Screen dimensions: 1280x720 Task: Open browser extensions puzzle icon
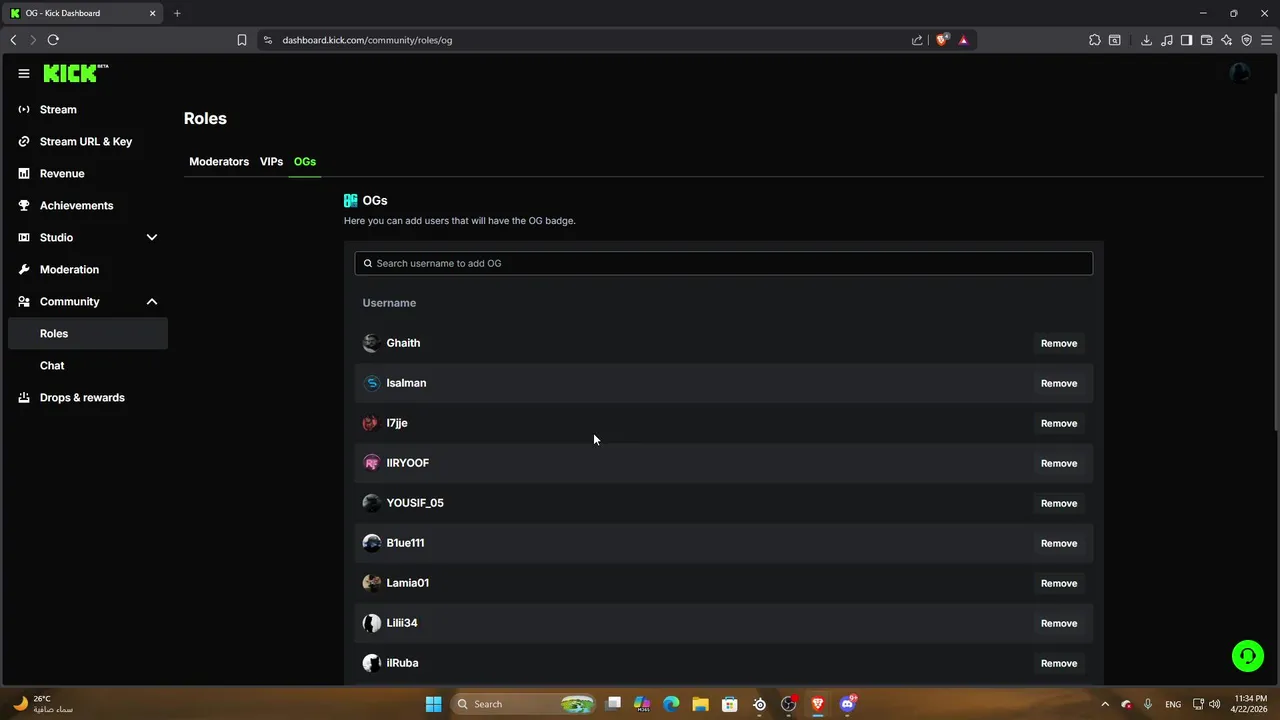tap(1094, 40)
